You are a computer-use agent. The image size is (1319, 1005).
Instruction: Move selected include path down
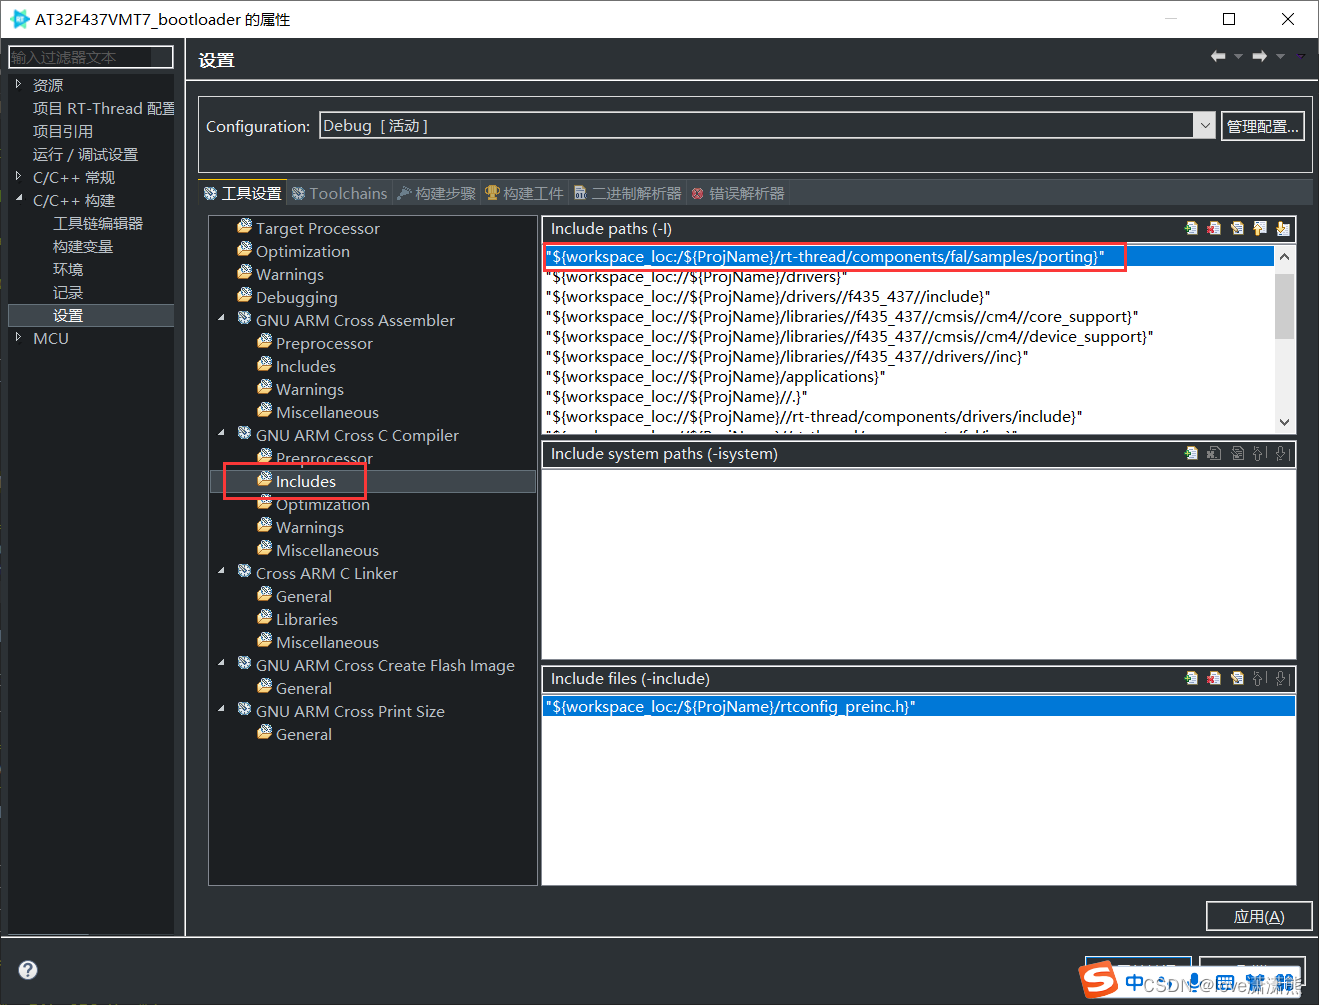(x=1283, y=228)
